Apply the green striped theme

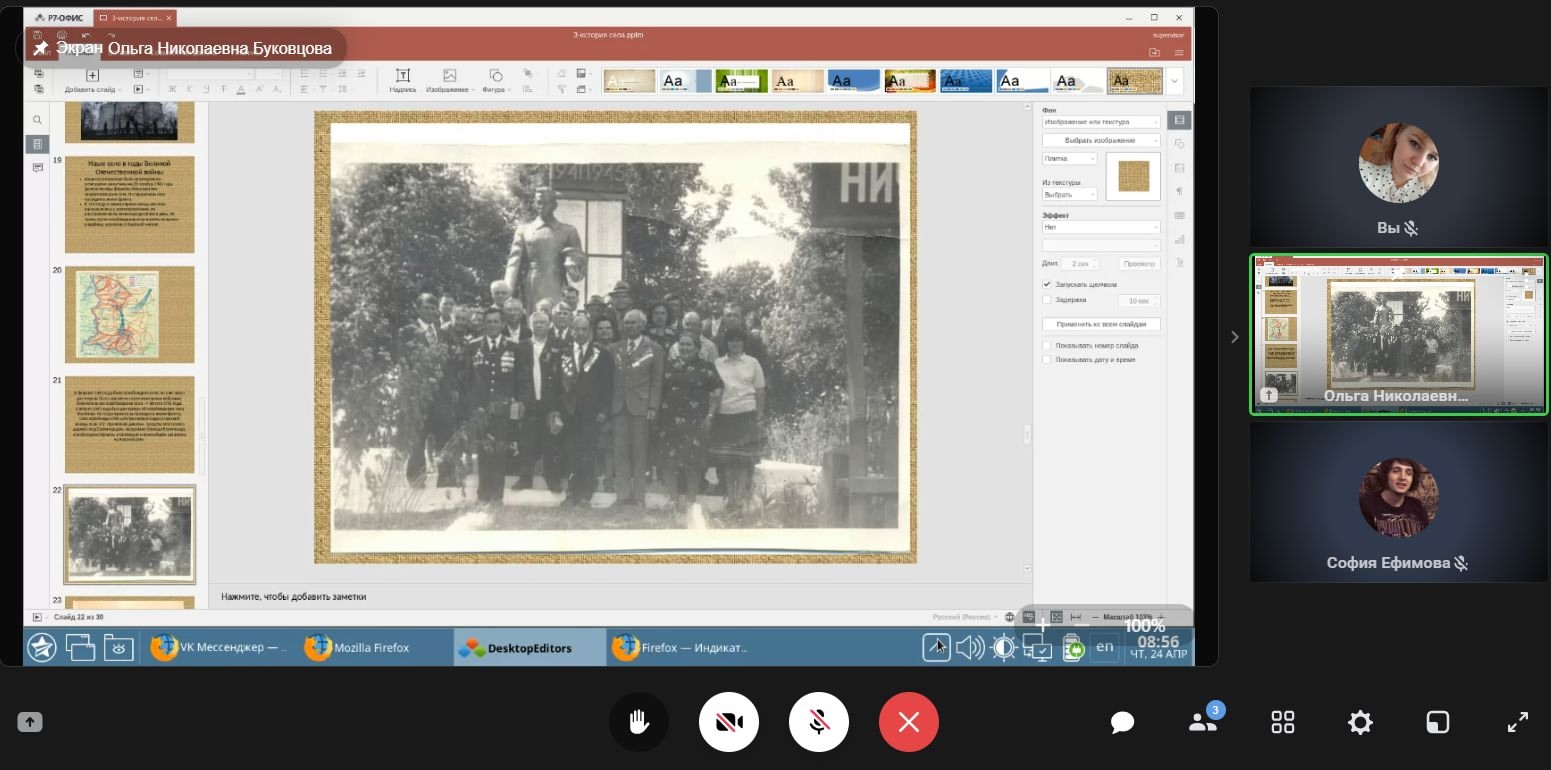coord(741,81)
